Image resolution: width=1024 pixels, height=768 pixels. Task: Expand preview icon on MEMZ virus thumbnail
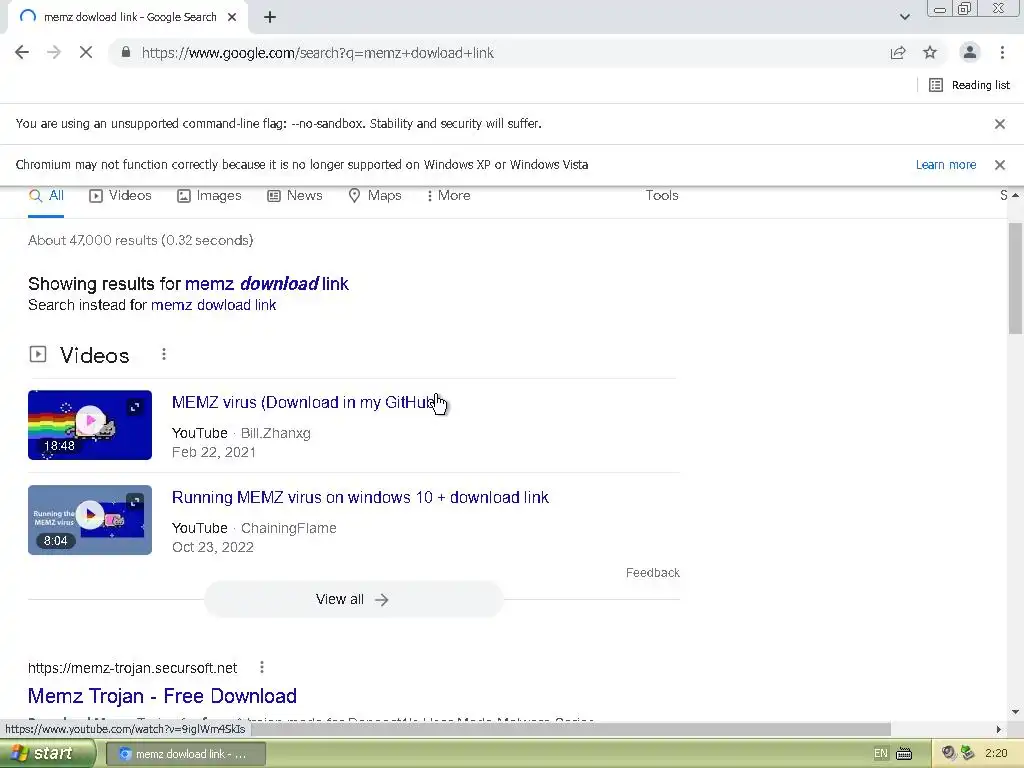135,407
